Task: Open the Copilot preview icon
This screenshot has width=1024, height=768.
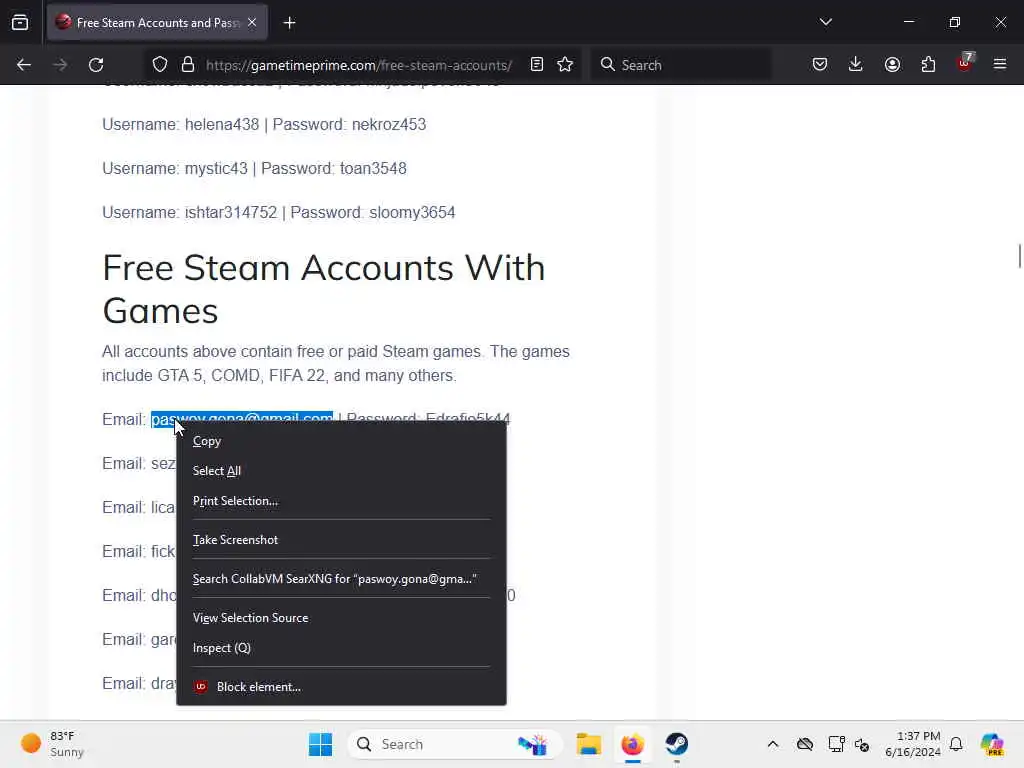Action: (992, 744)
